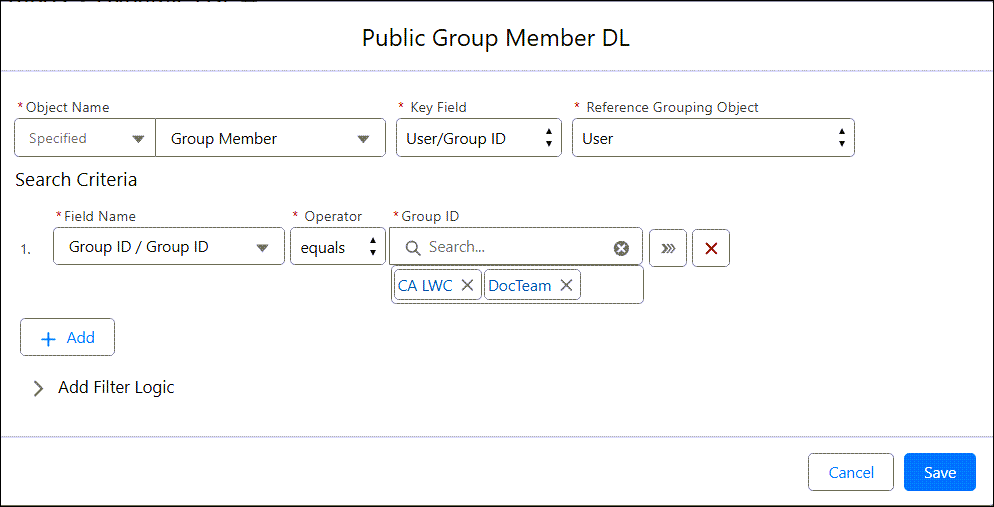Click the DocTeam group link
Screen dimensions: 994x507
[x=520, y=286]
